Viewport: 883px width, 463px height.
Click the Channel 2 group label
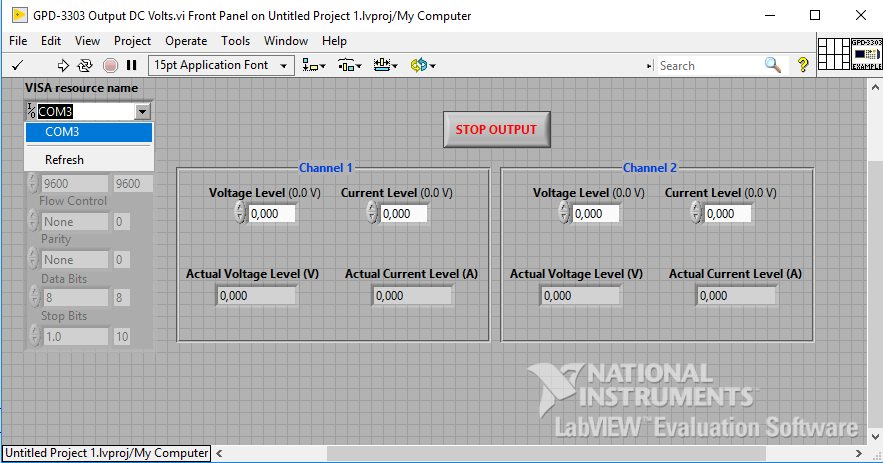650,168
